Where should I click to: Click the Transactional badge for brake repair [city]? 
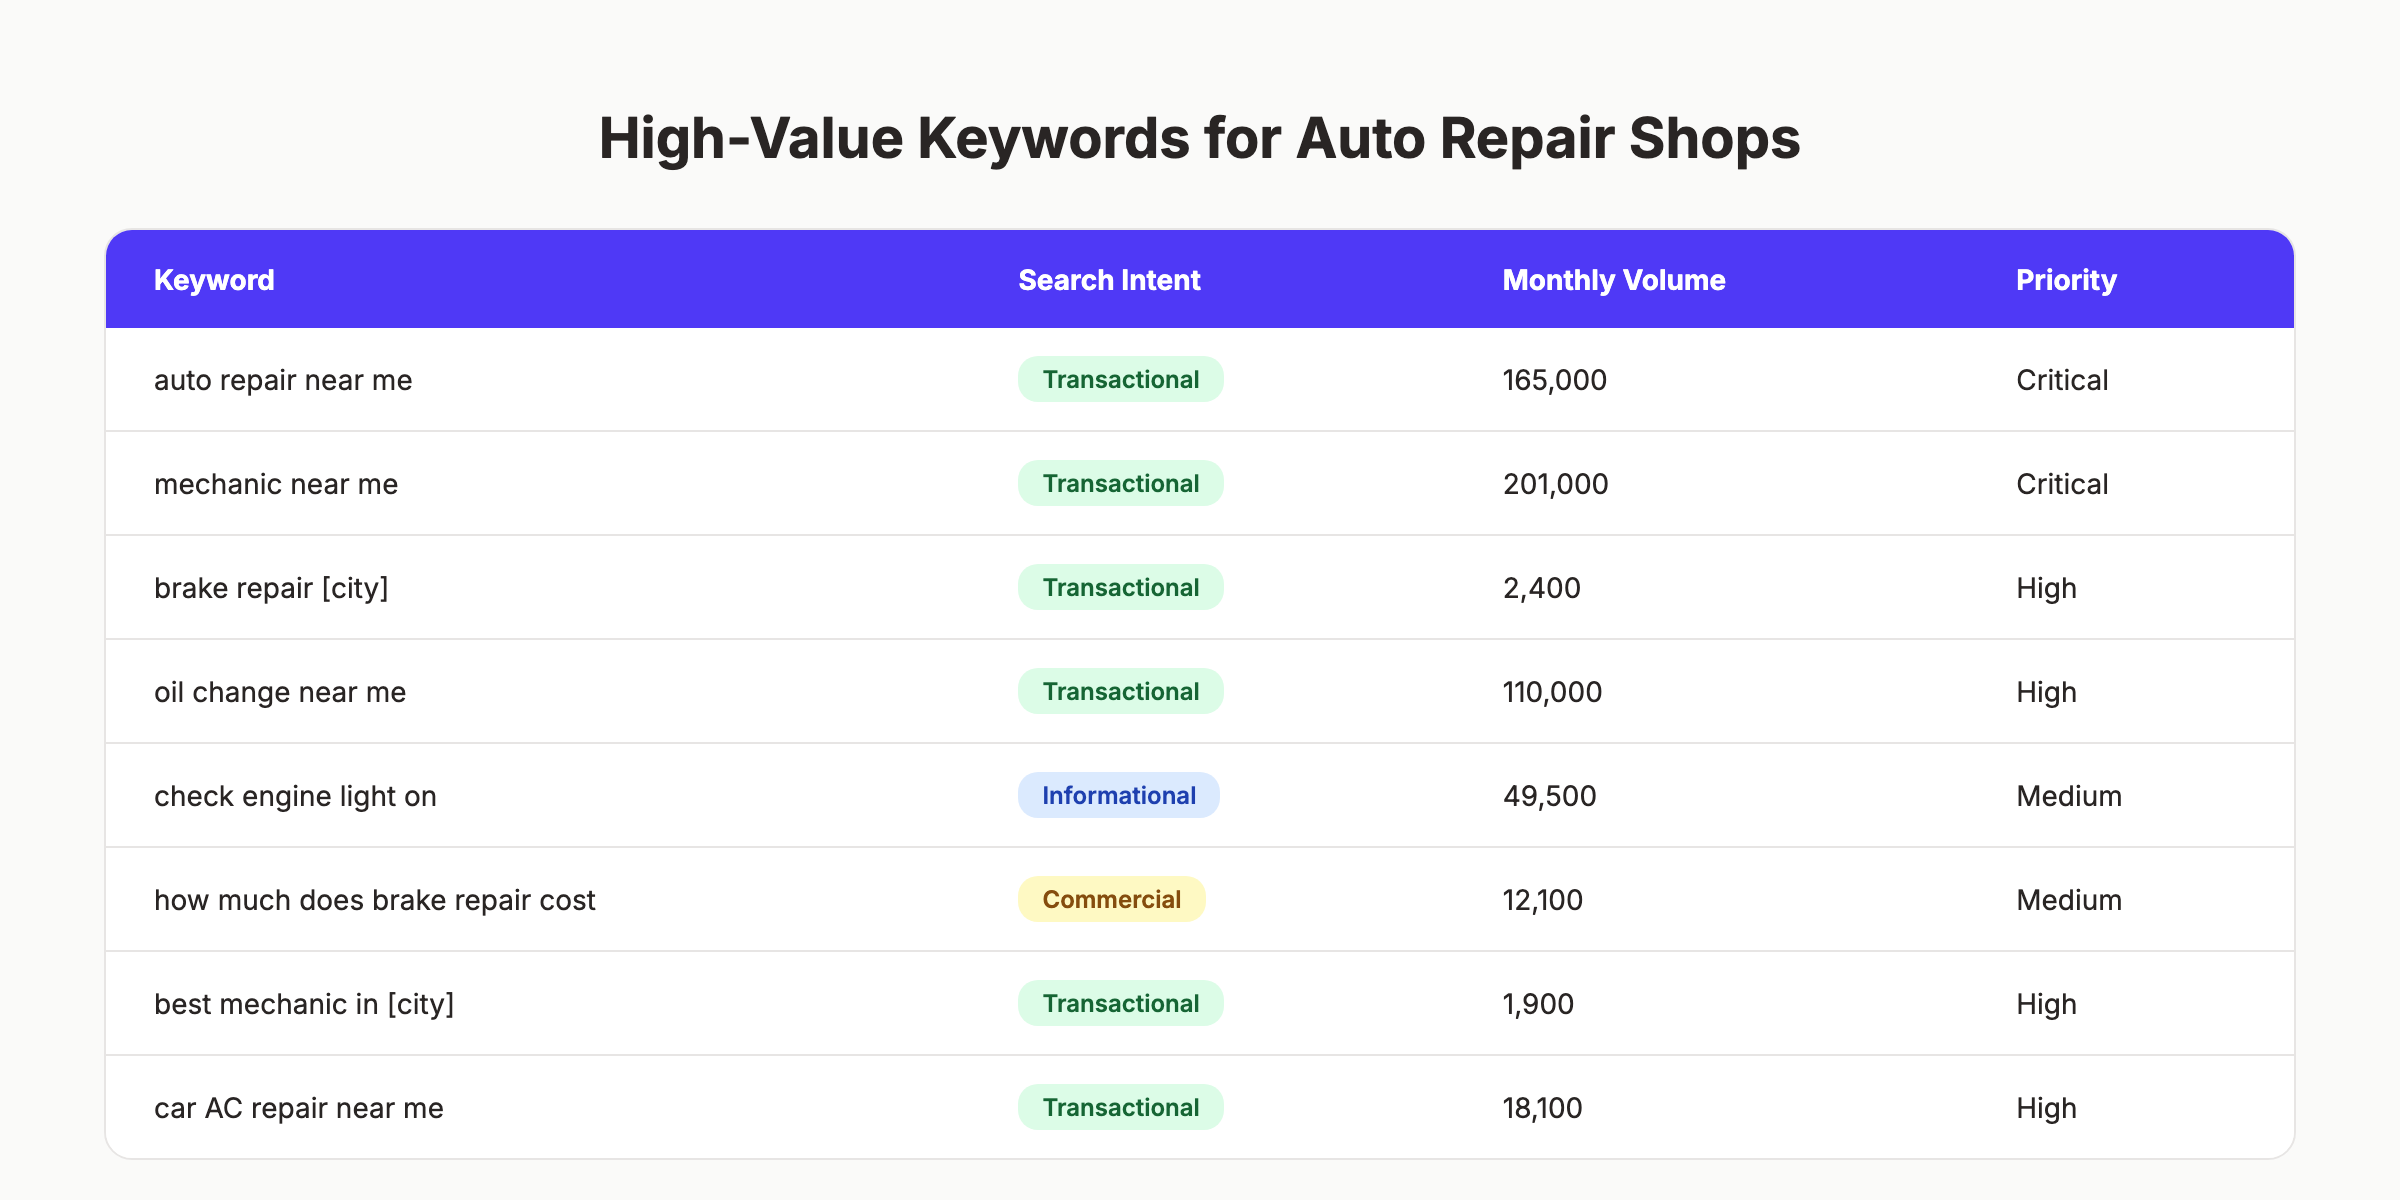(1119, 587)
